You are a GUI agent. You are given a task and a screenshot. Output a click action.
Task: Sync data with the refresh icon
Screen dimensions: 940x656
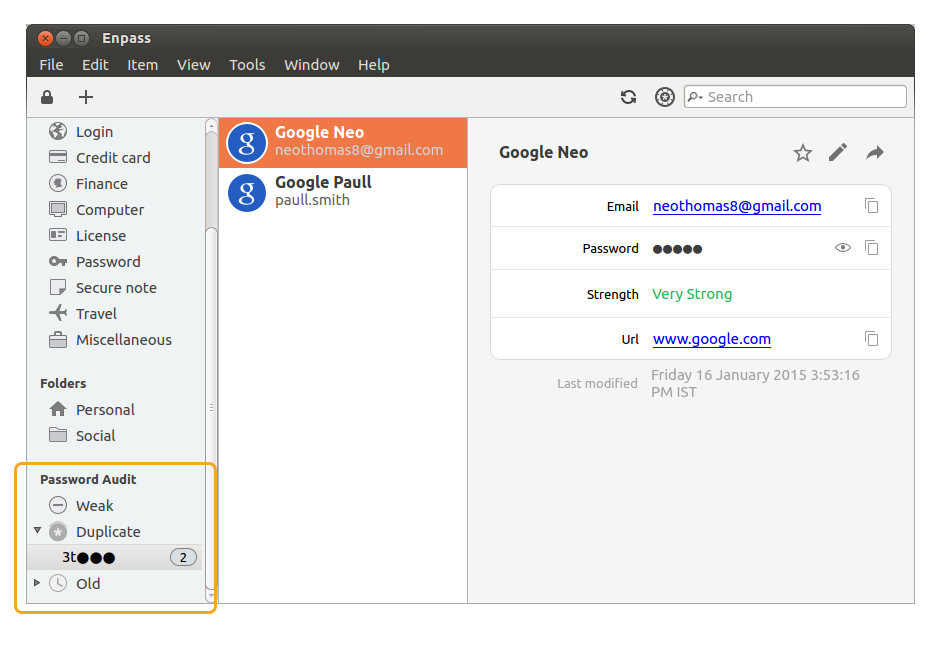pos(628,97)
